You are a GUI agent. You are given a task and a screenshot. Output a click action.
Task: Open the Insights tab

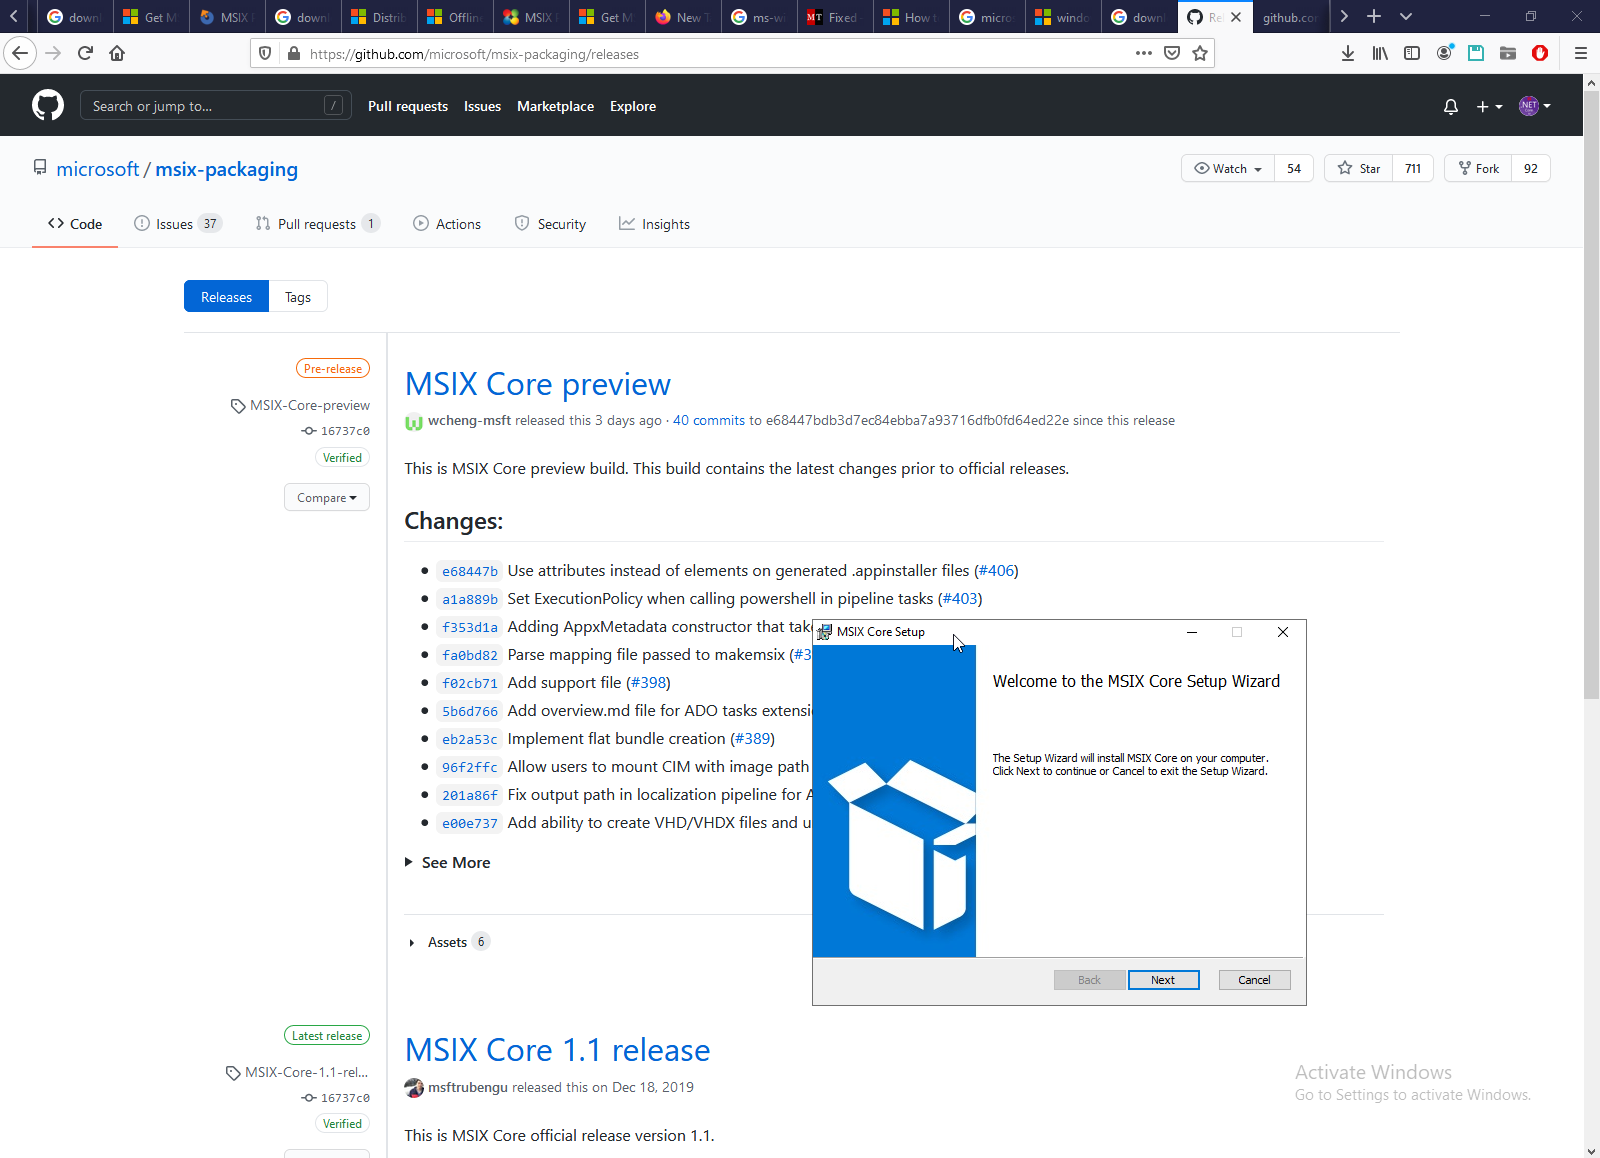point(654,224)
